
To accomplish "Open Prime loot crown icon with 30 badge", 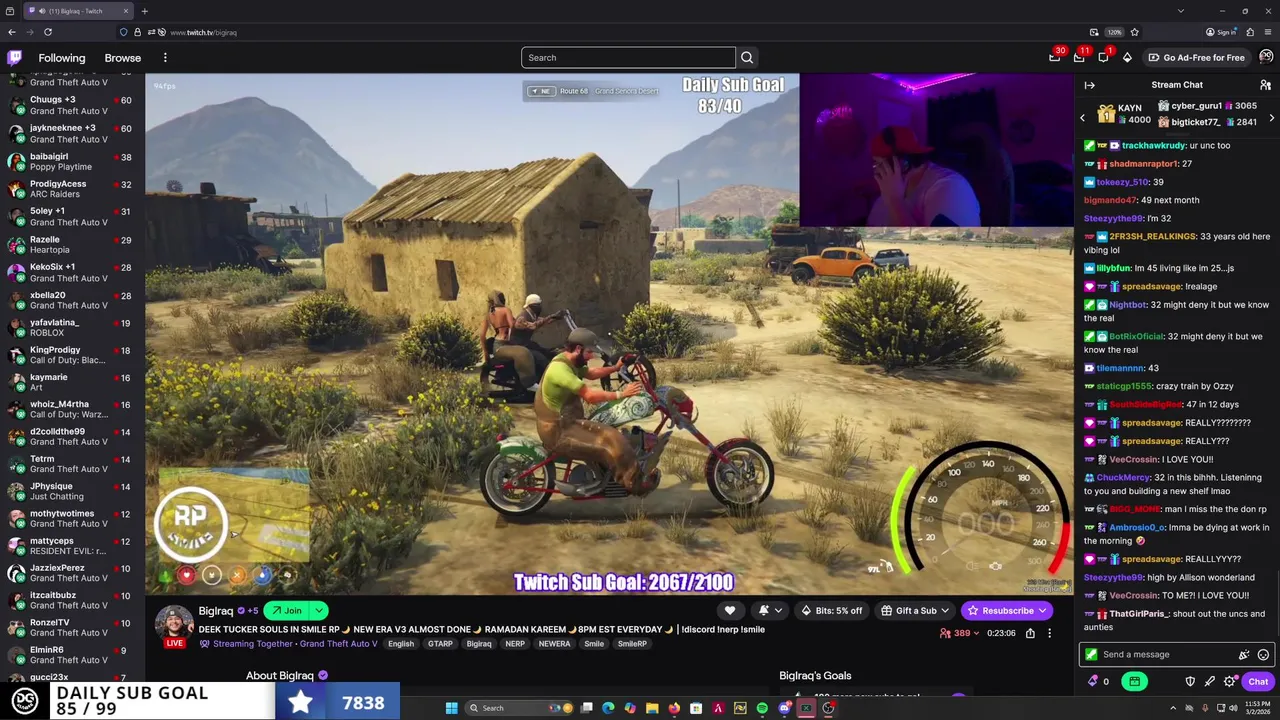I will click(x=1055, y=57).
